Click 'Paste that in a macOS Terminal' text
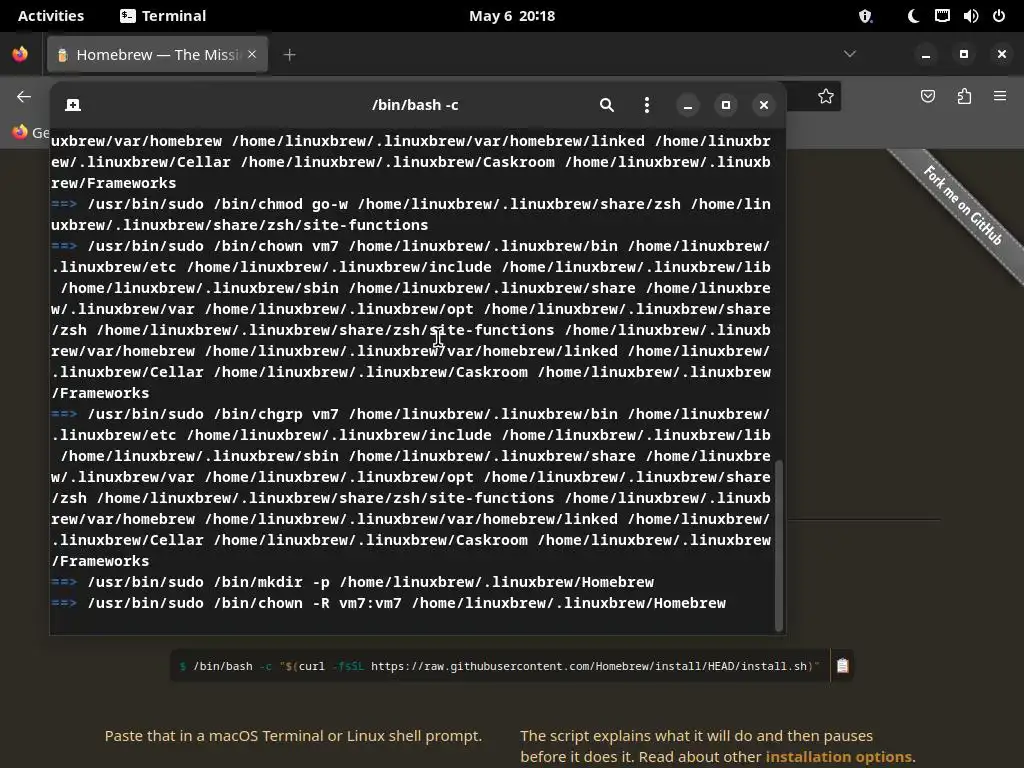1024x768 pixels. click(x=293, y=736)
